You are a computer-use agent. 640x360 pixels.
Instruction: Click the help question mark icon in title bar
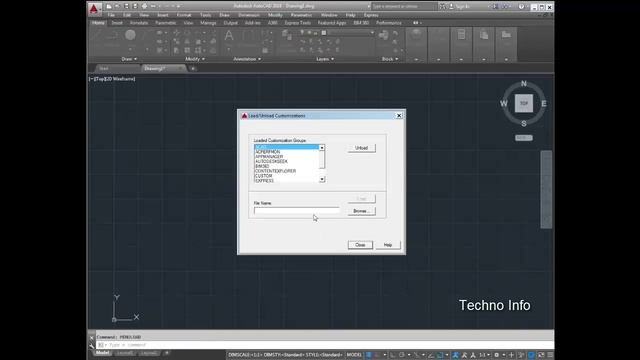(521, 7)
